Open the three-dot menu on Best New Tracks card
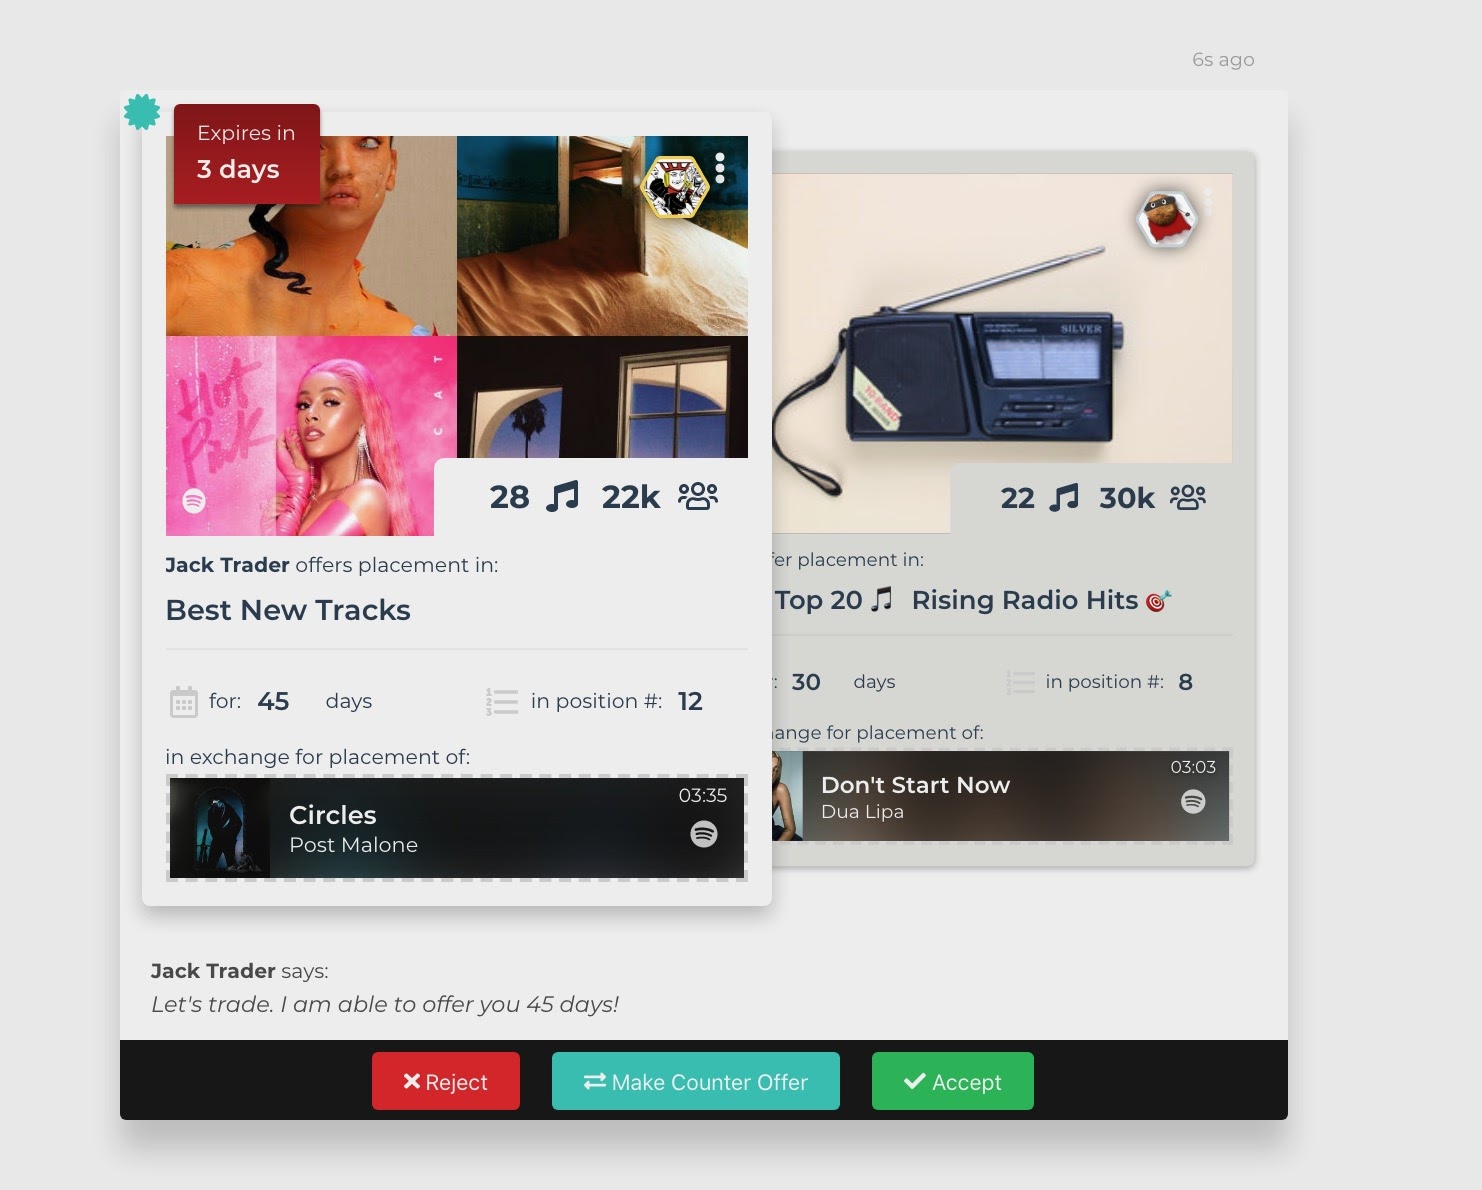The height and width of the screenshot is (1190, 1482). click(720, 169)
